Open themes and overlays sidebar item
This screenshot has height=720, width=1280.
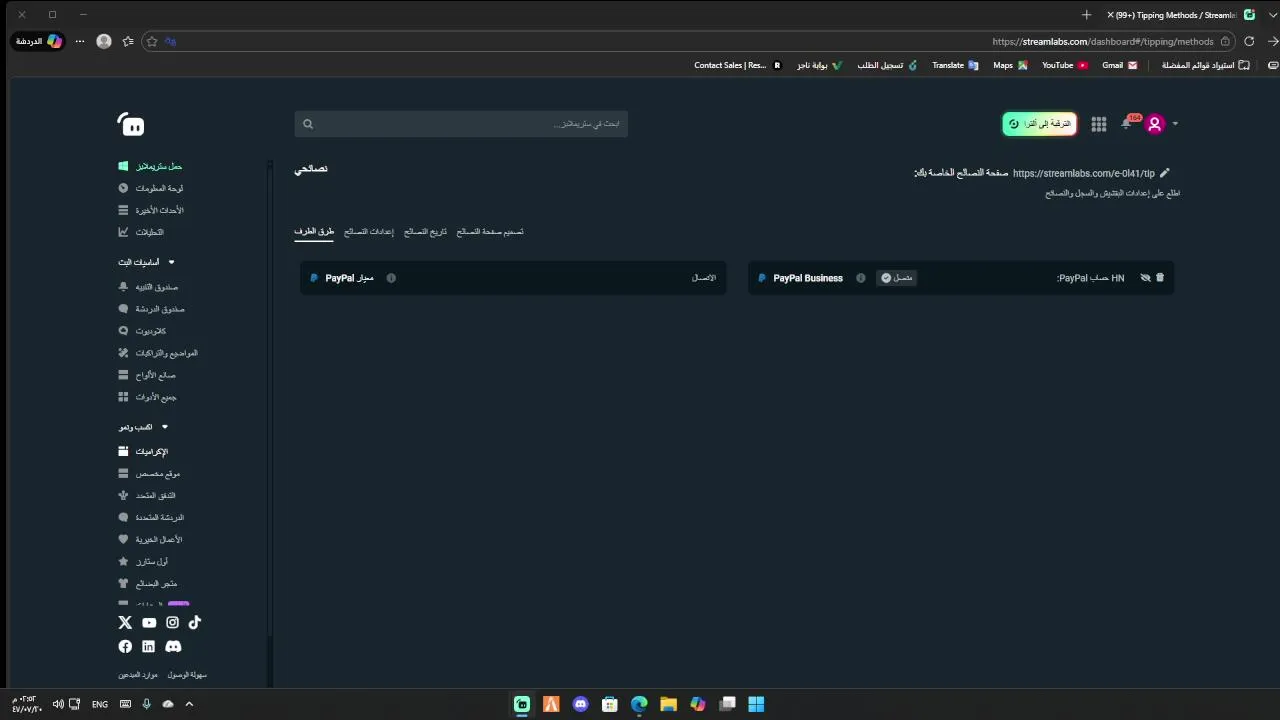point(158,353)
